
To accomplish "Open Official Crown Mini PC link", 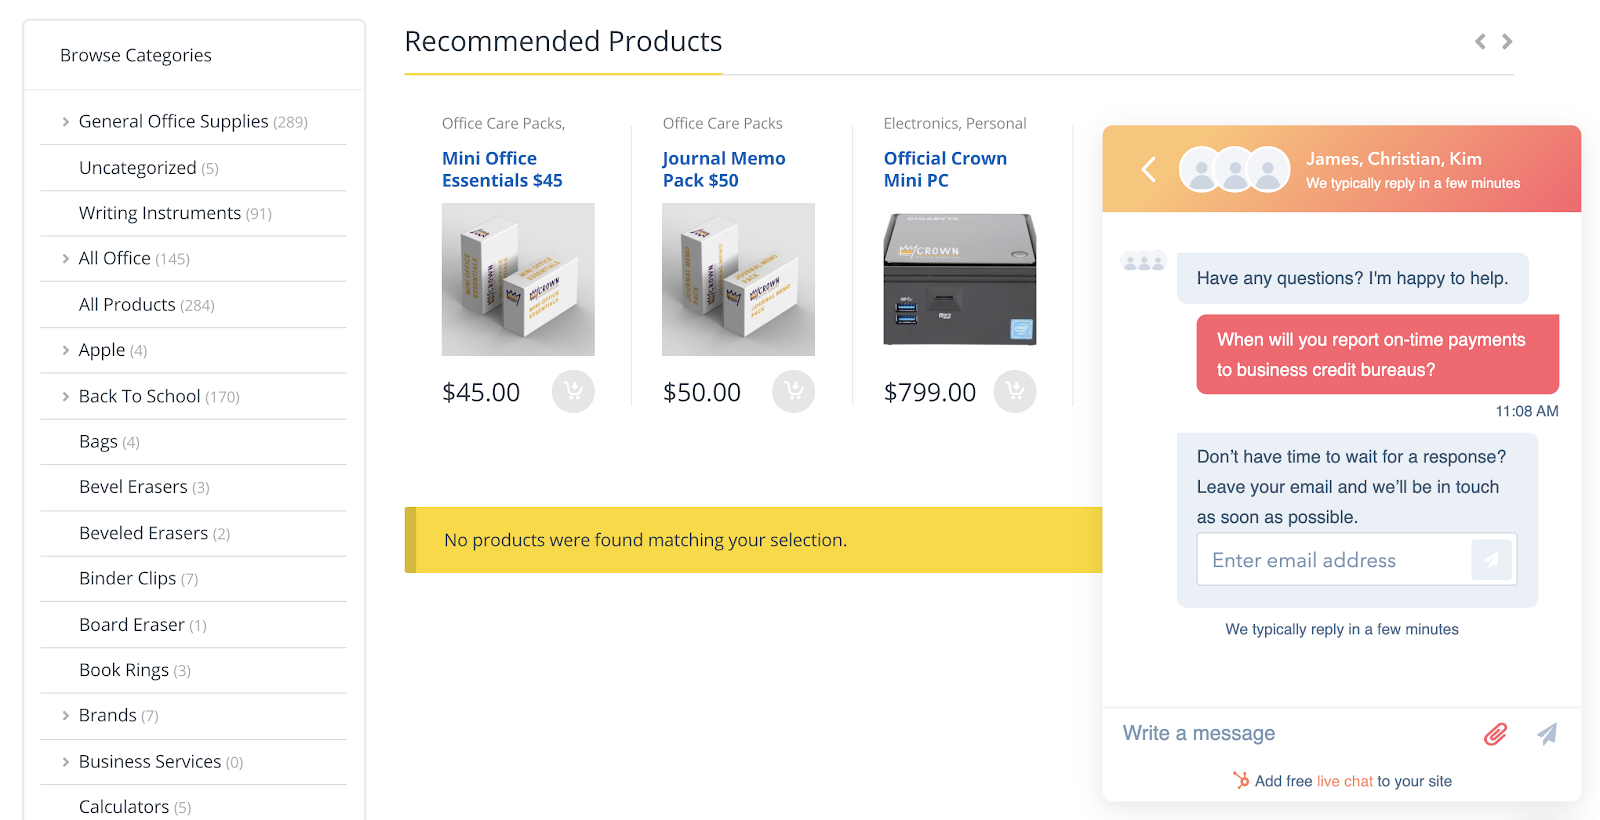I will point(945,169).
